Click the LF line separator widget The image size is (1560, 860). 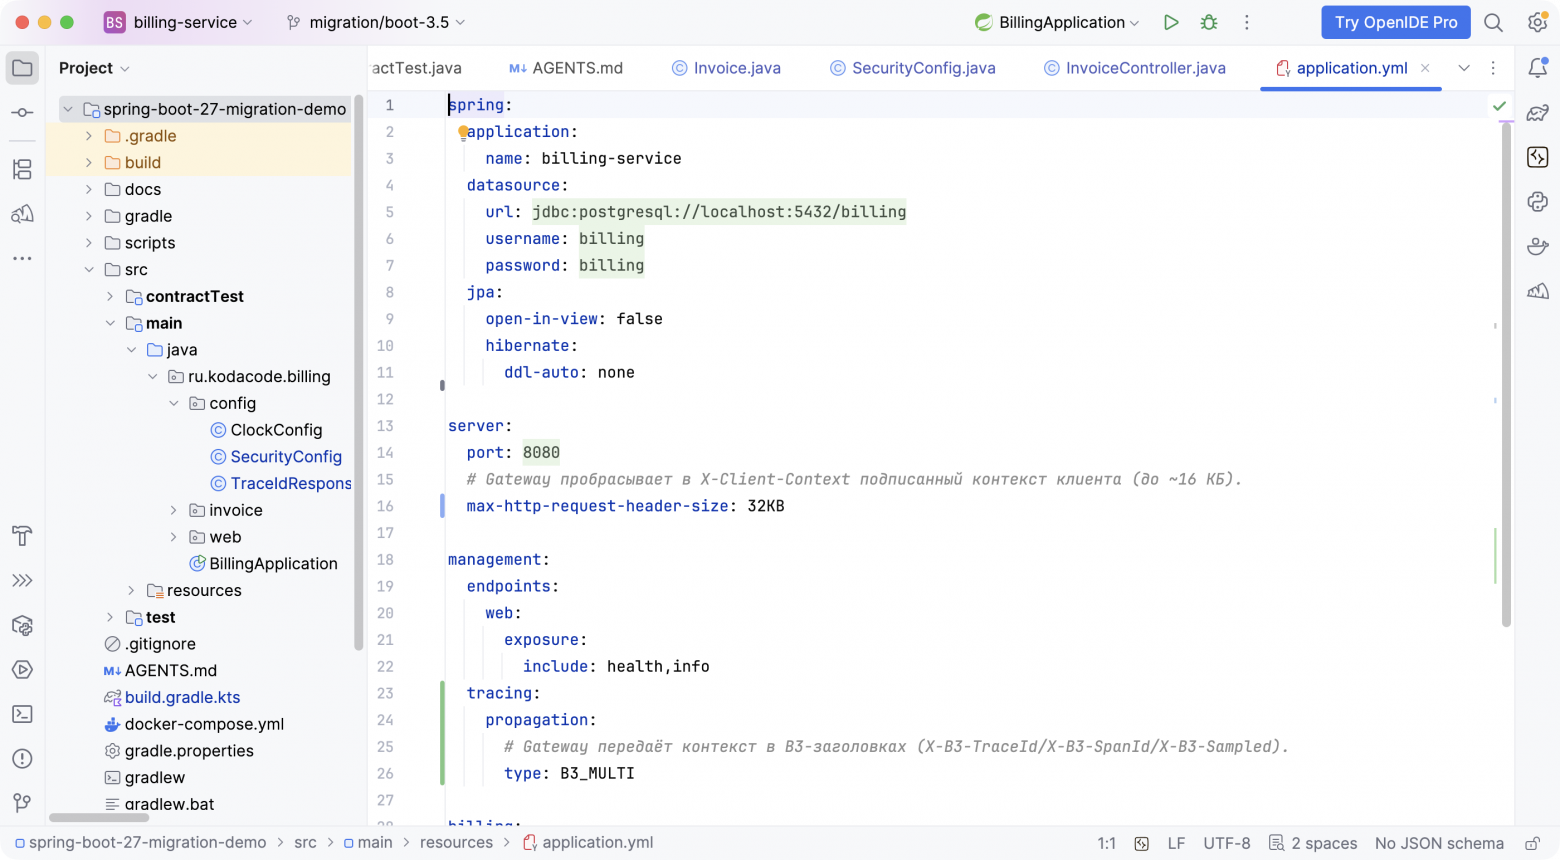(x=1176, y=843)
